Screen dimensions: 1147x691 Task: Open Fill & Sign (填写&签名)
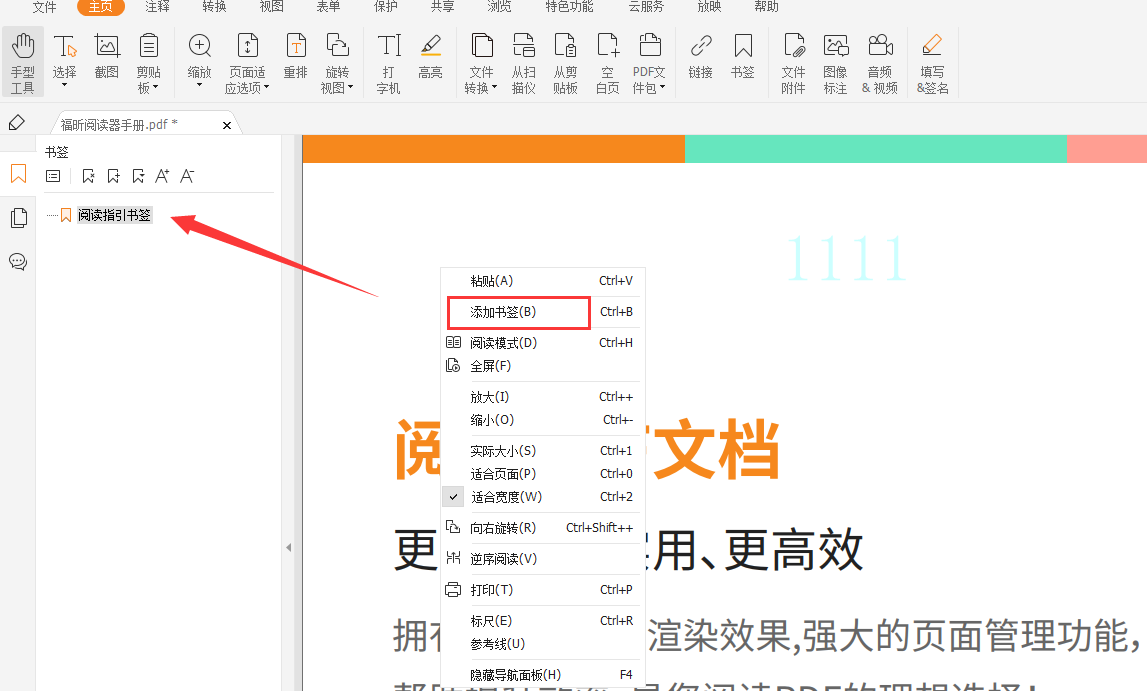(x=932, y=60)
